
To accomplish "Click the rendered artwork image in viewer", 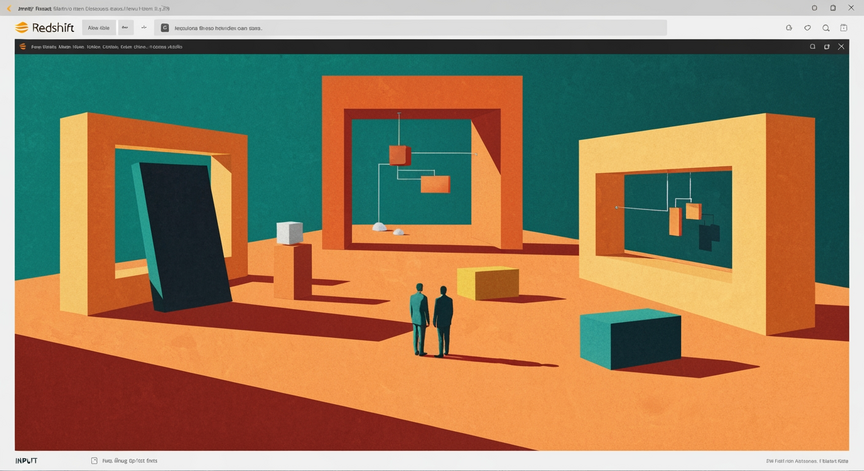I will point(431,252).
